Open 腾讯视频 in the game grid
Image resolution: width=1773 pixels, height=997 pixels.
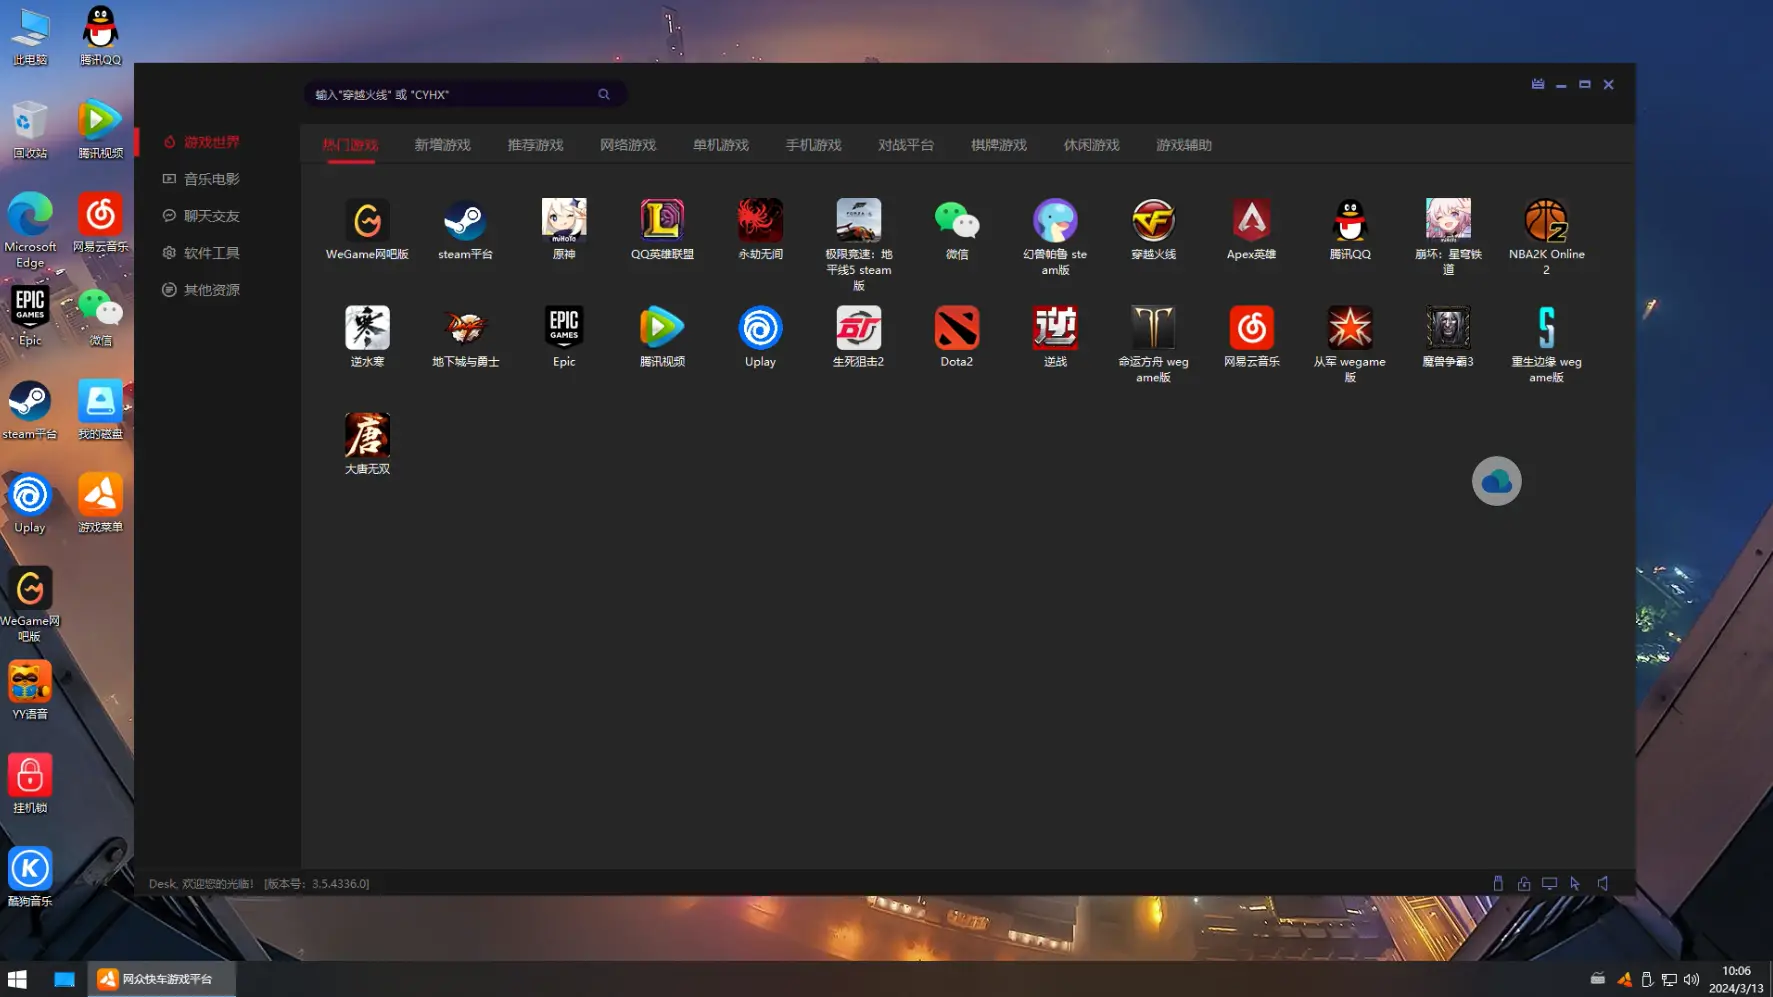click(x=662, y=337)
